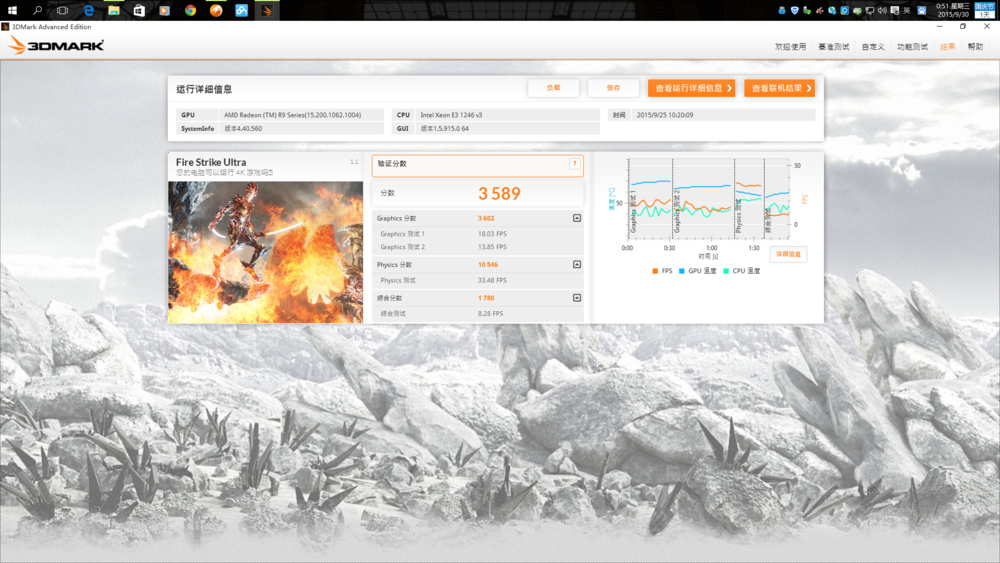
Task: Click the safely remove hardware tray icon
Action: click(x=807, y=10)
